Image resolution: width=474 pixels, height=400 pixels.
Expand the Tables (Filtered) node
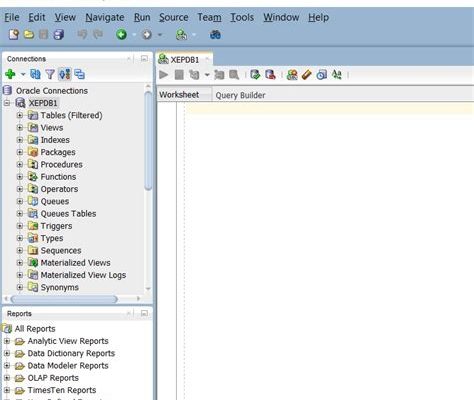(x=20, y=115)
